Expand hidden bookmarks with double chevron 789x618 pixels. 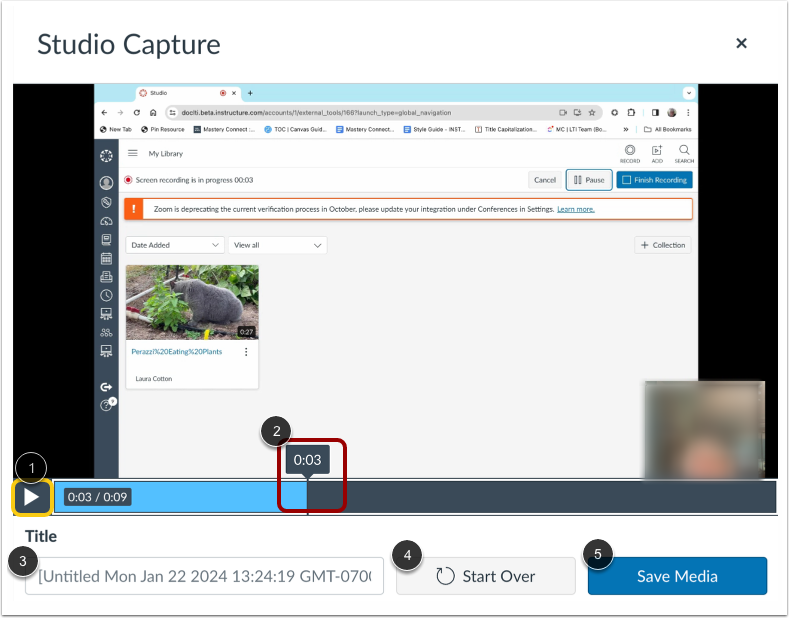coord(625,129)
